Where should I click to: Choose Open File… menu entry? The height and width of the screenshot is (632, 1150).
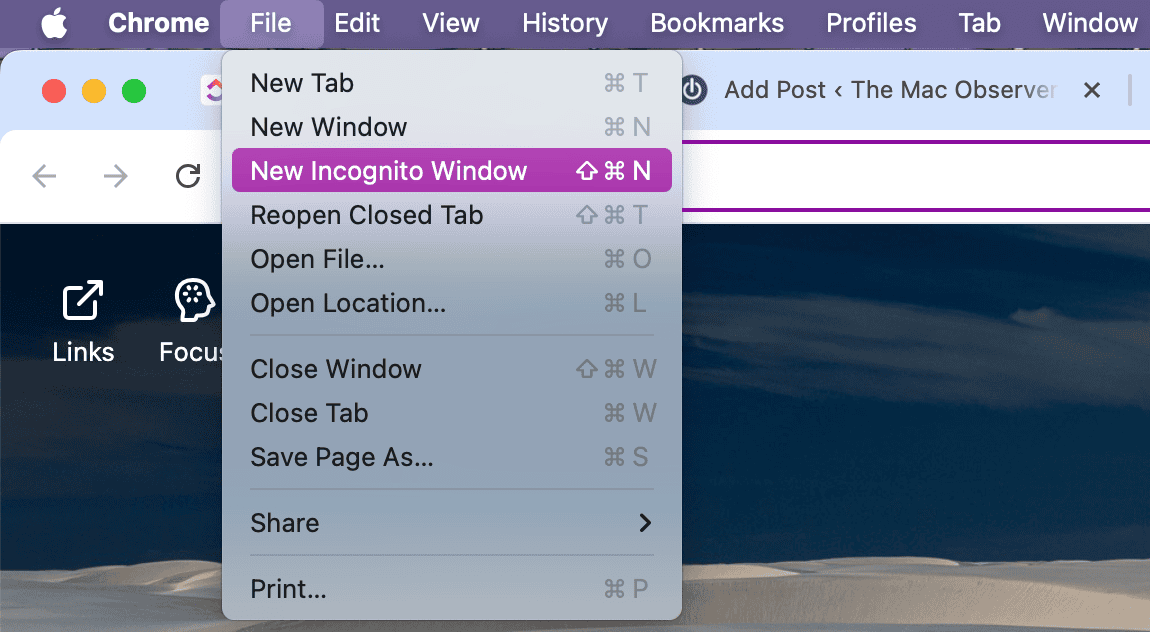click(452, 259)
